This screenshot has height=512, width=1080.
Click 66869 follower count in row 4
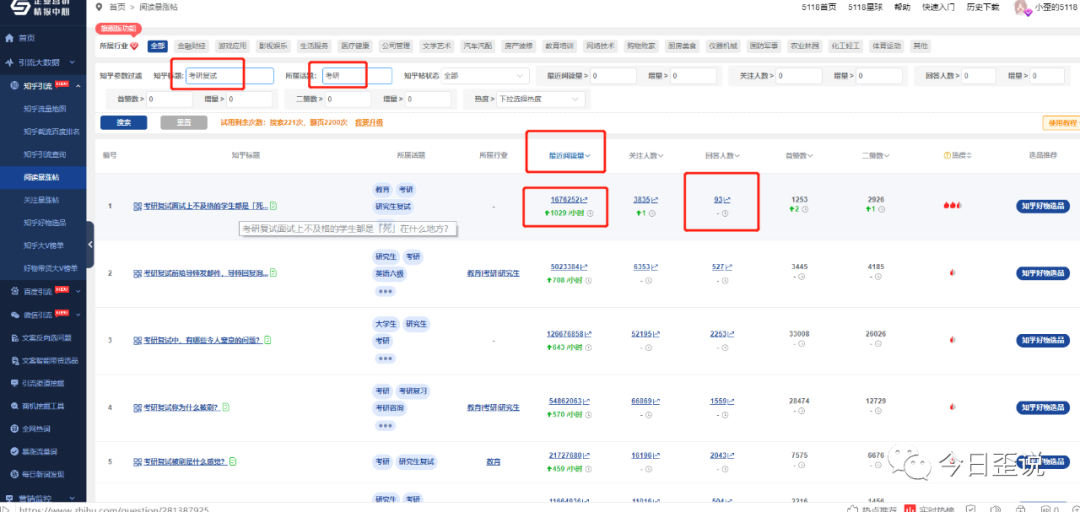[641, 400]
